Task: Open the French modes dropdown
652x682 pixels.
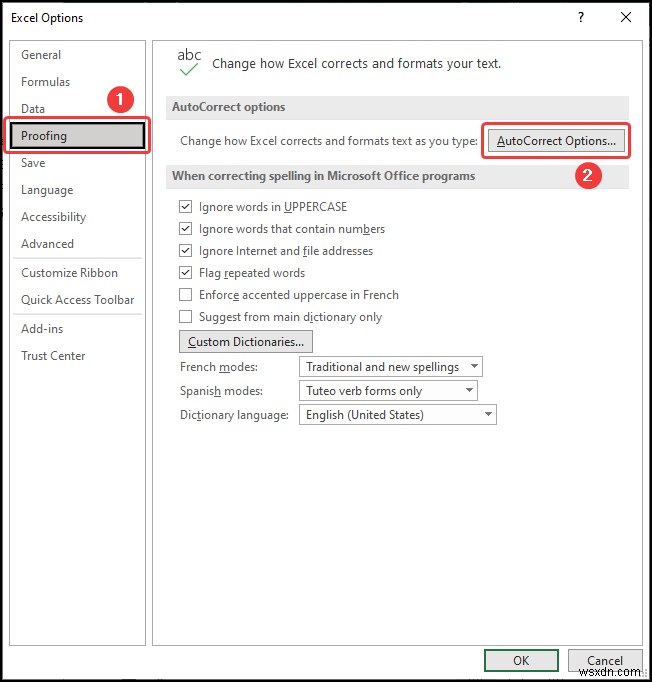Action: tap(391, 367)
